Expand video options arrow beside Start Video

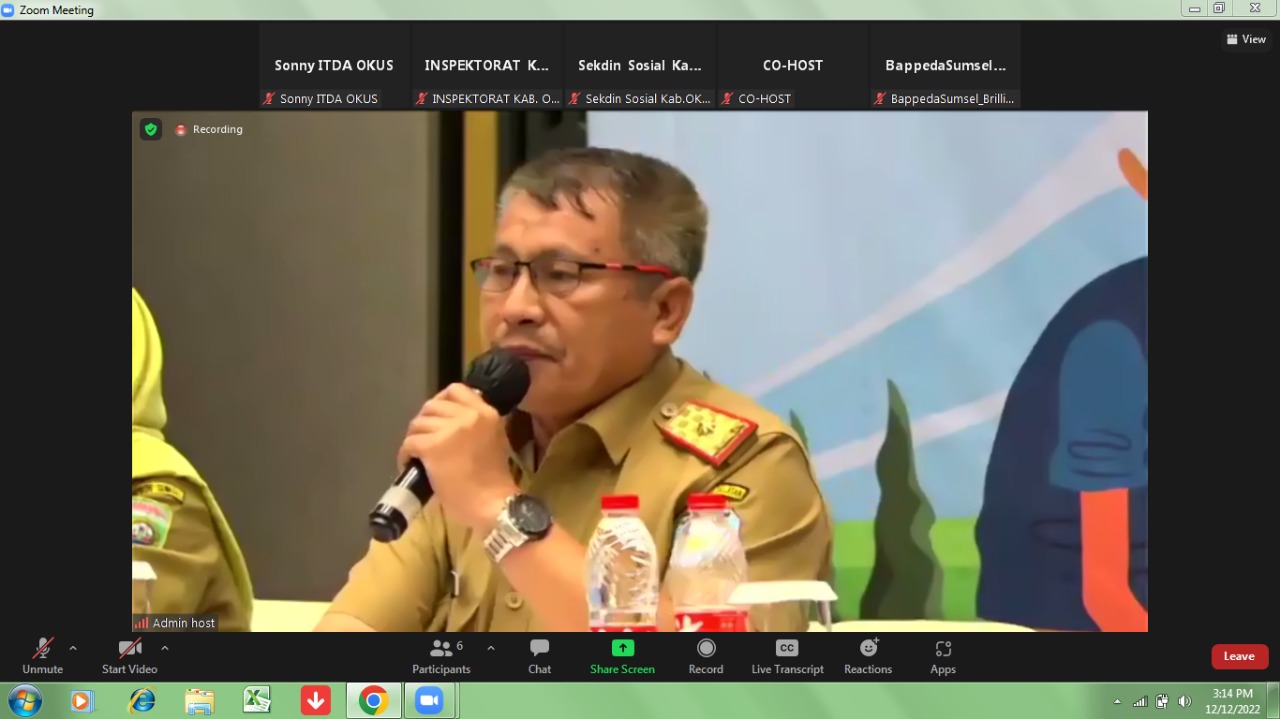coord(165,648)
